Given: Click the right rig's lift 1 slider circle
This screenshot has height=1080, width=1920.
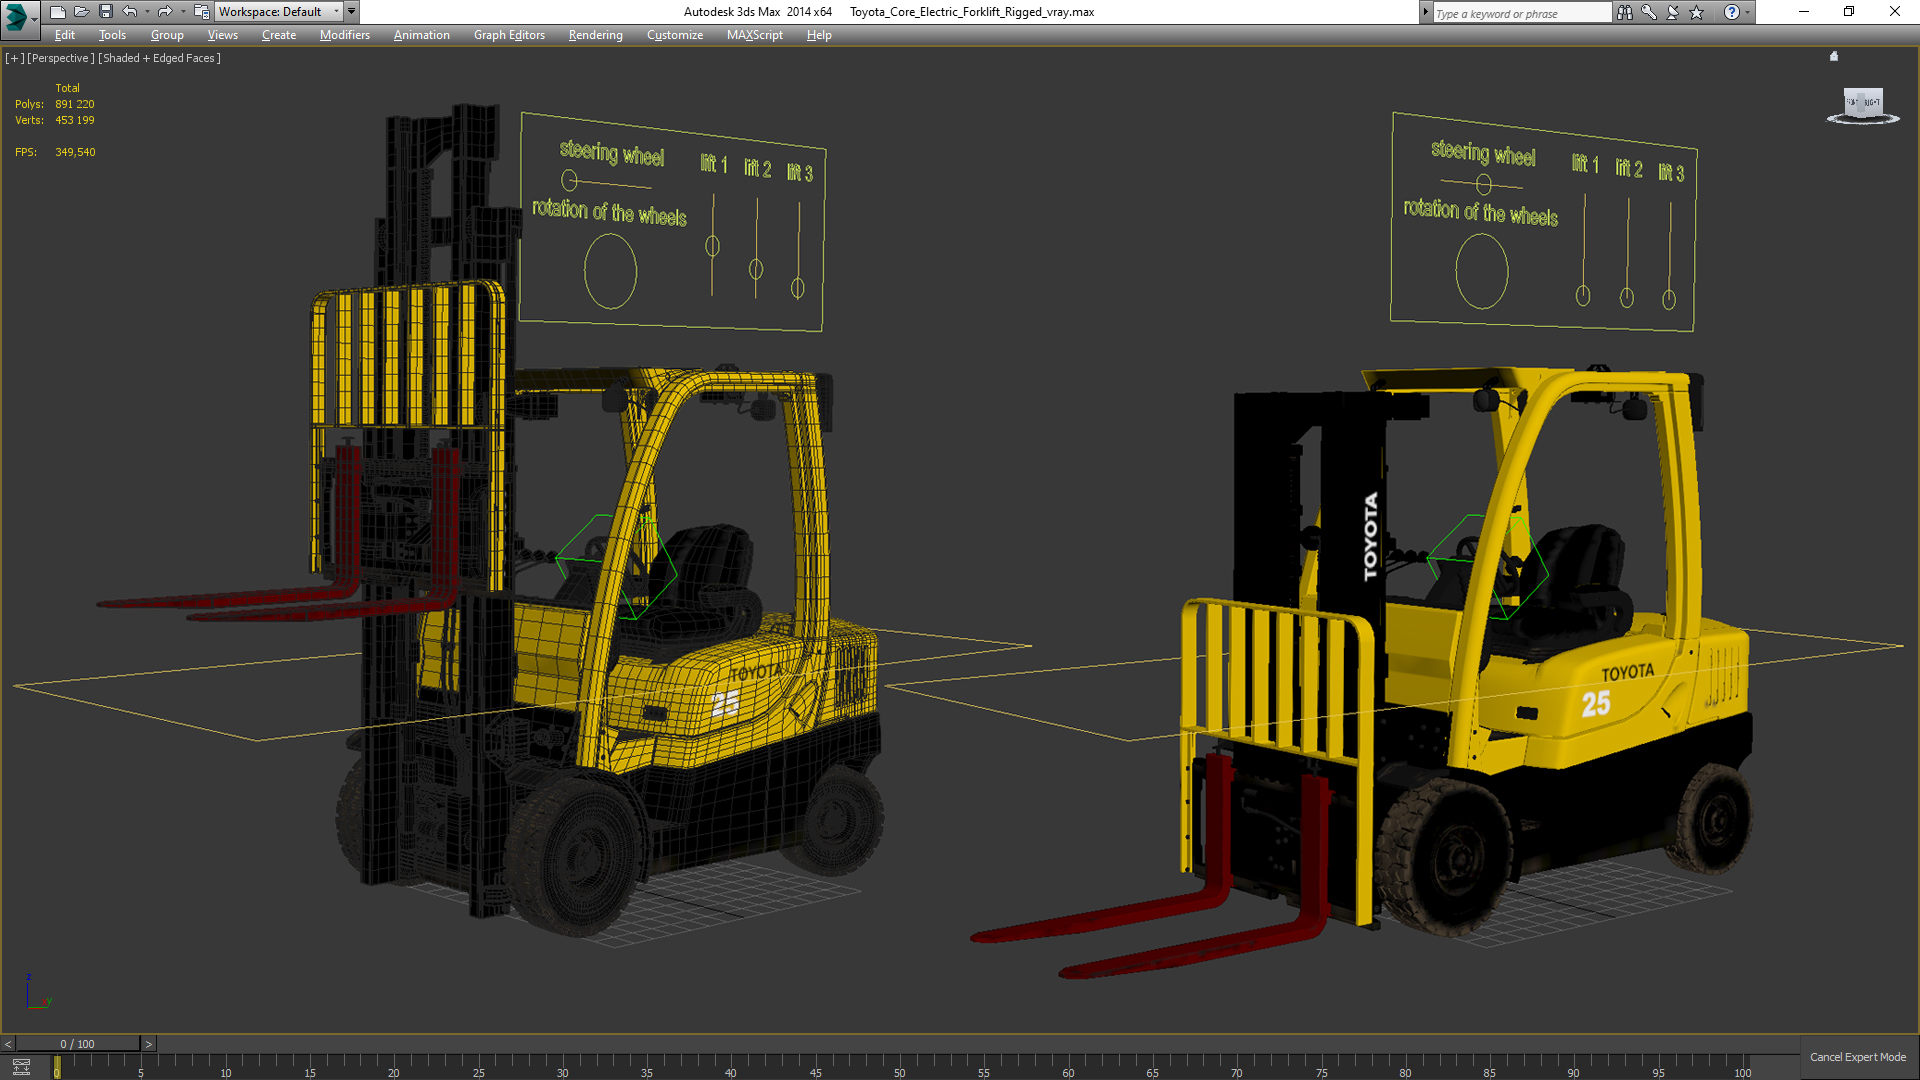Looking at the screenshot, I should pos(1583,295).
